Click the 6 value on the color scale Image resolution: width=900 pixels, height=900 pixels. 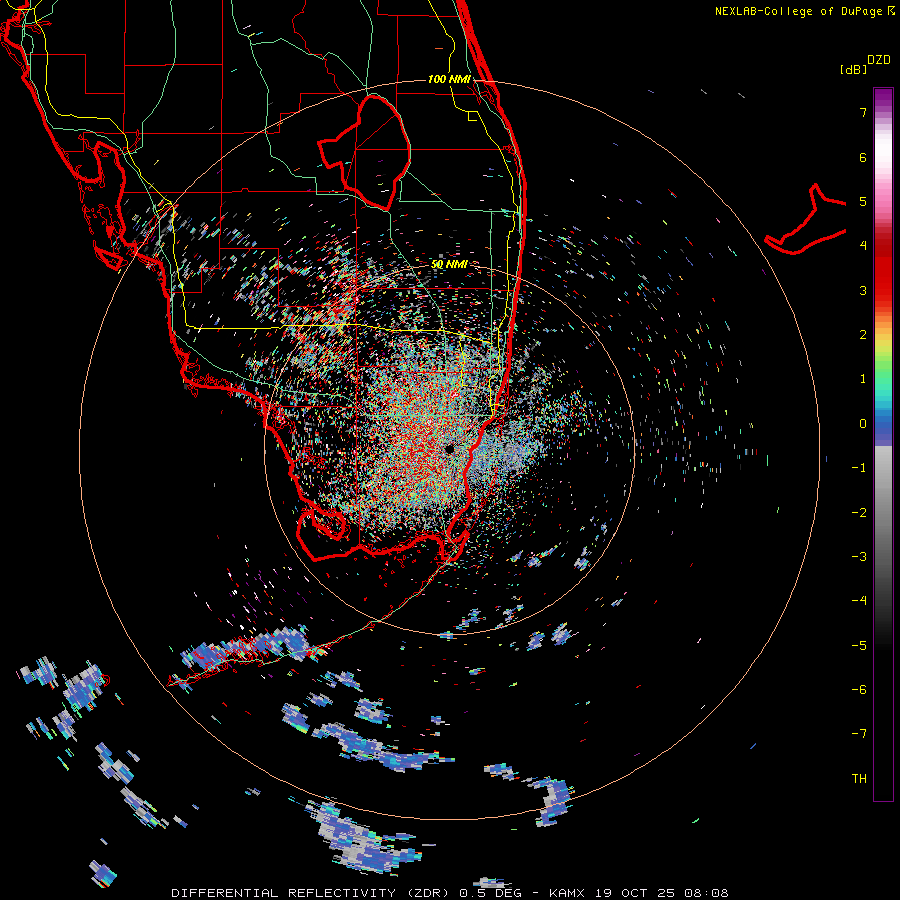[863, 157]
